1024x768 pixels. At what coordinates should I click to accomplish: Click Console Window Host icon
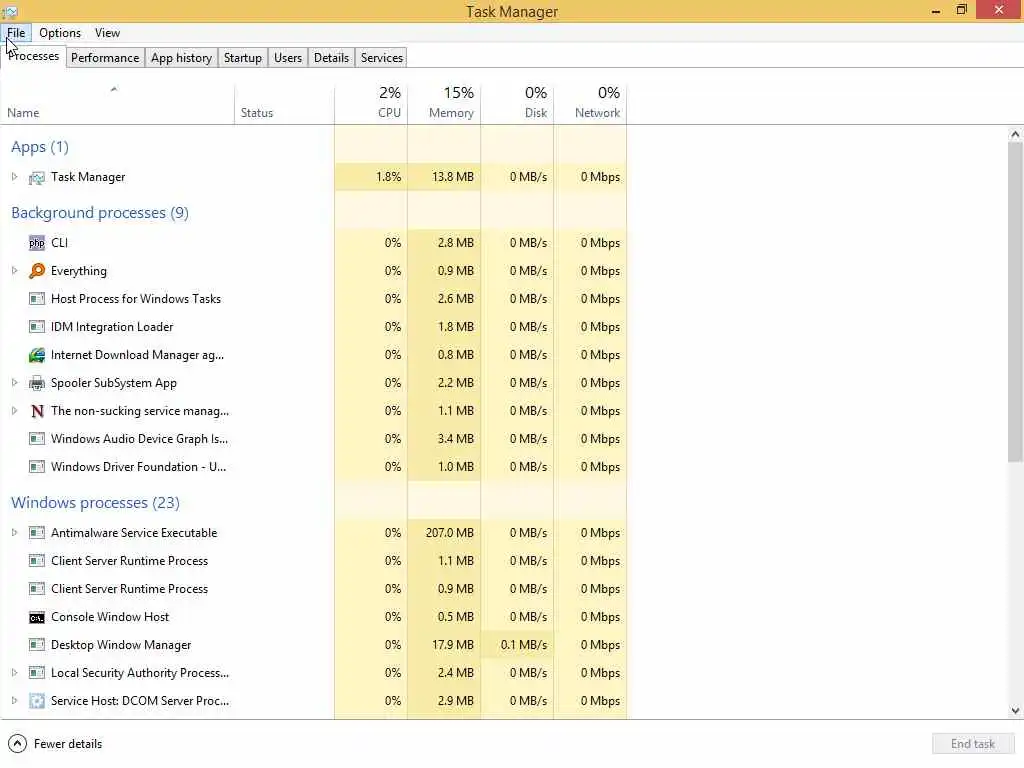[37, 617]
